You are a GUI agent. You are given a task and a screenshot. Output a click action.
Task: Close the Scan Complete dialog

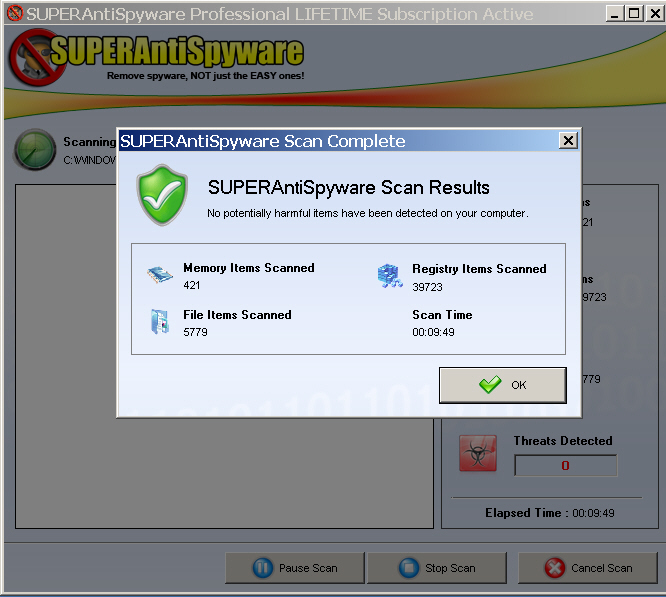(568, 141)
